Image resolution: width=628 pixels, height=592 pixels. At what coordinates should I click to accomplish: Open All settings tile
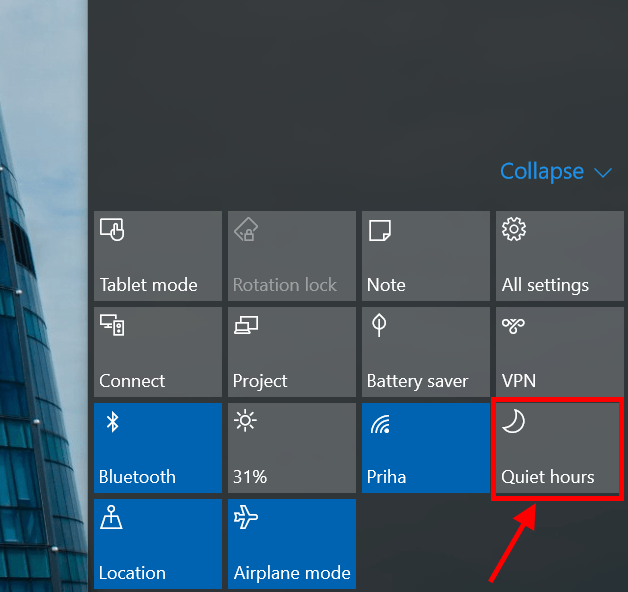tap(560, 256)
